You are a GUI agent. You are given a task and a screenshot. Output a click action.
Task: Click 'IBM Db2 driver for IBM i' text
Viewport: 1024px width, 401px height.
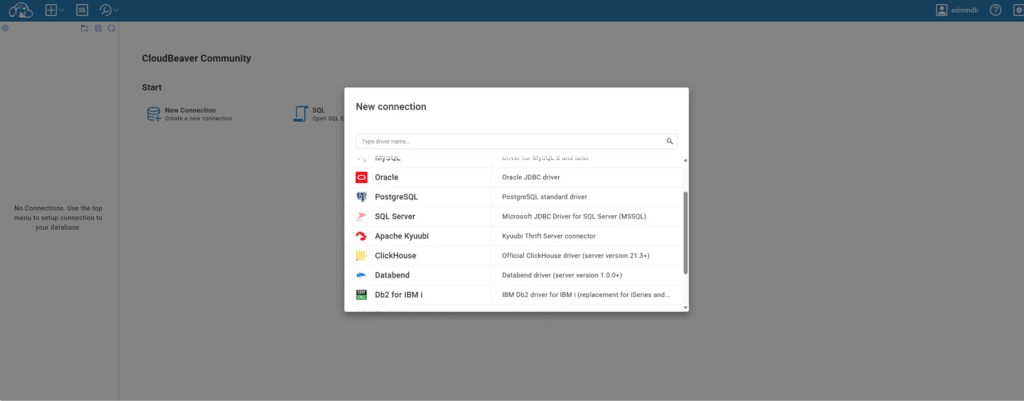[x=586, y=295]
